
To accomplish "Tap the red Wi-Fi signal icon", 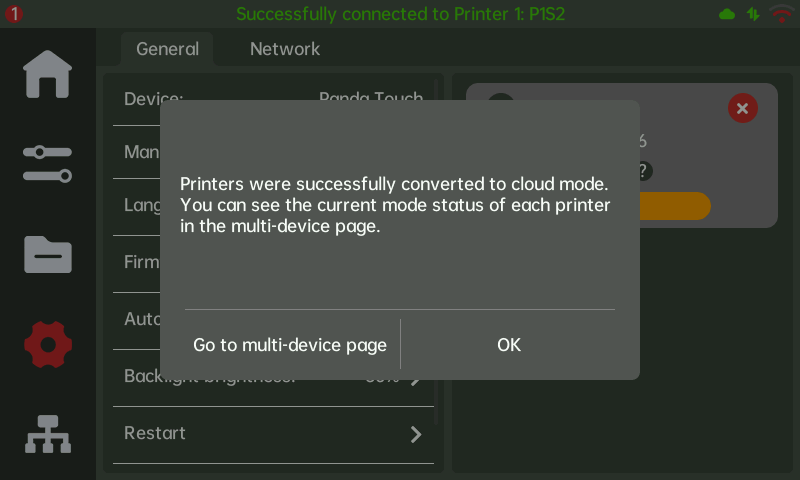I will coord(781,14).
